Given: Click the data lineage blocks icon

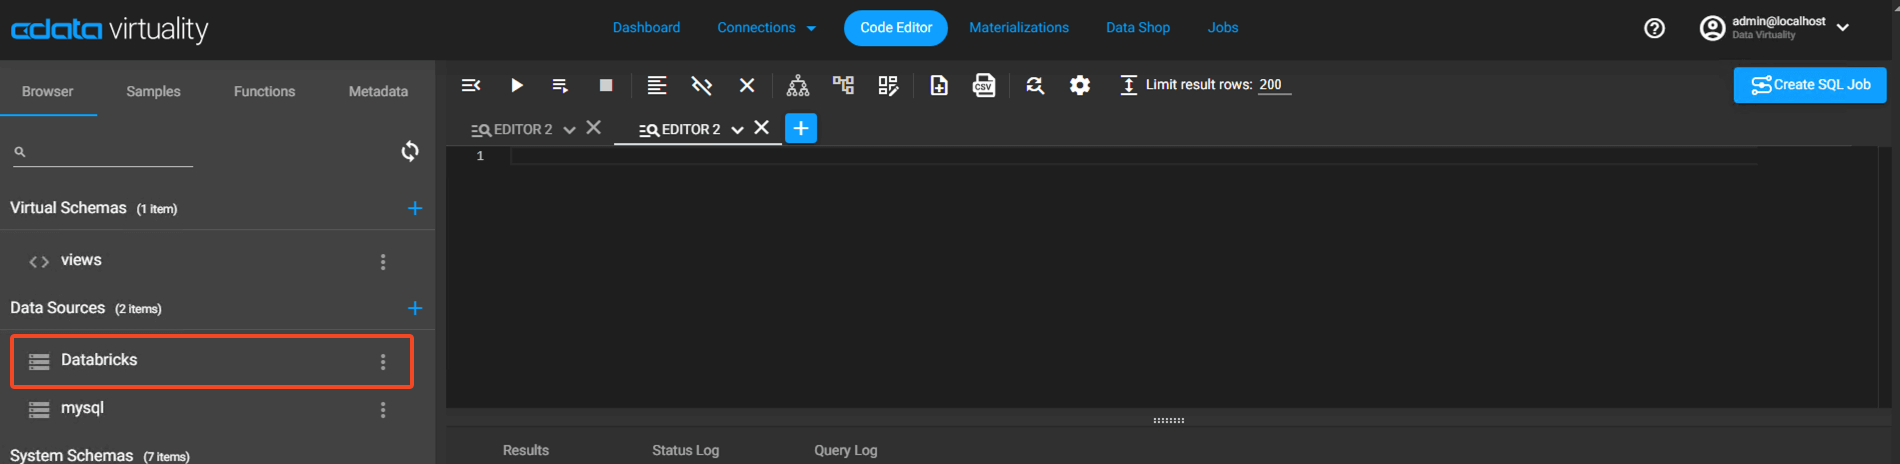Looking at the screenshot, I should coord(843,85).
